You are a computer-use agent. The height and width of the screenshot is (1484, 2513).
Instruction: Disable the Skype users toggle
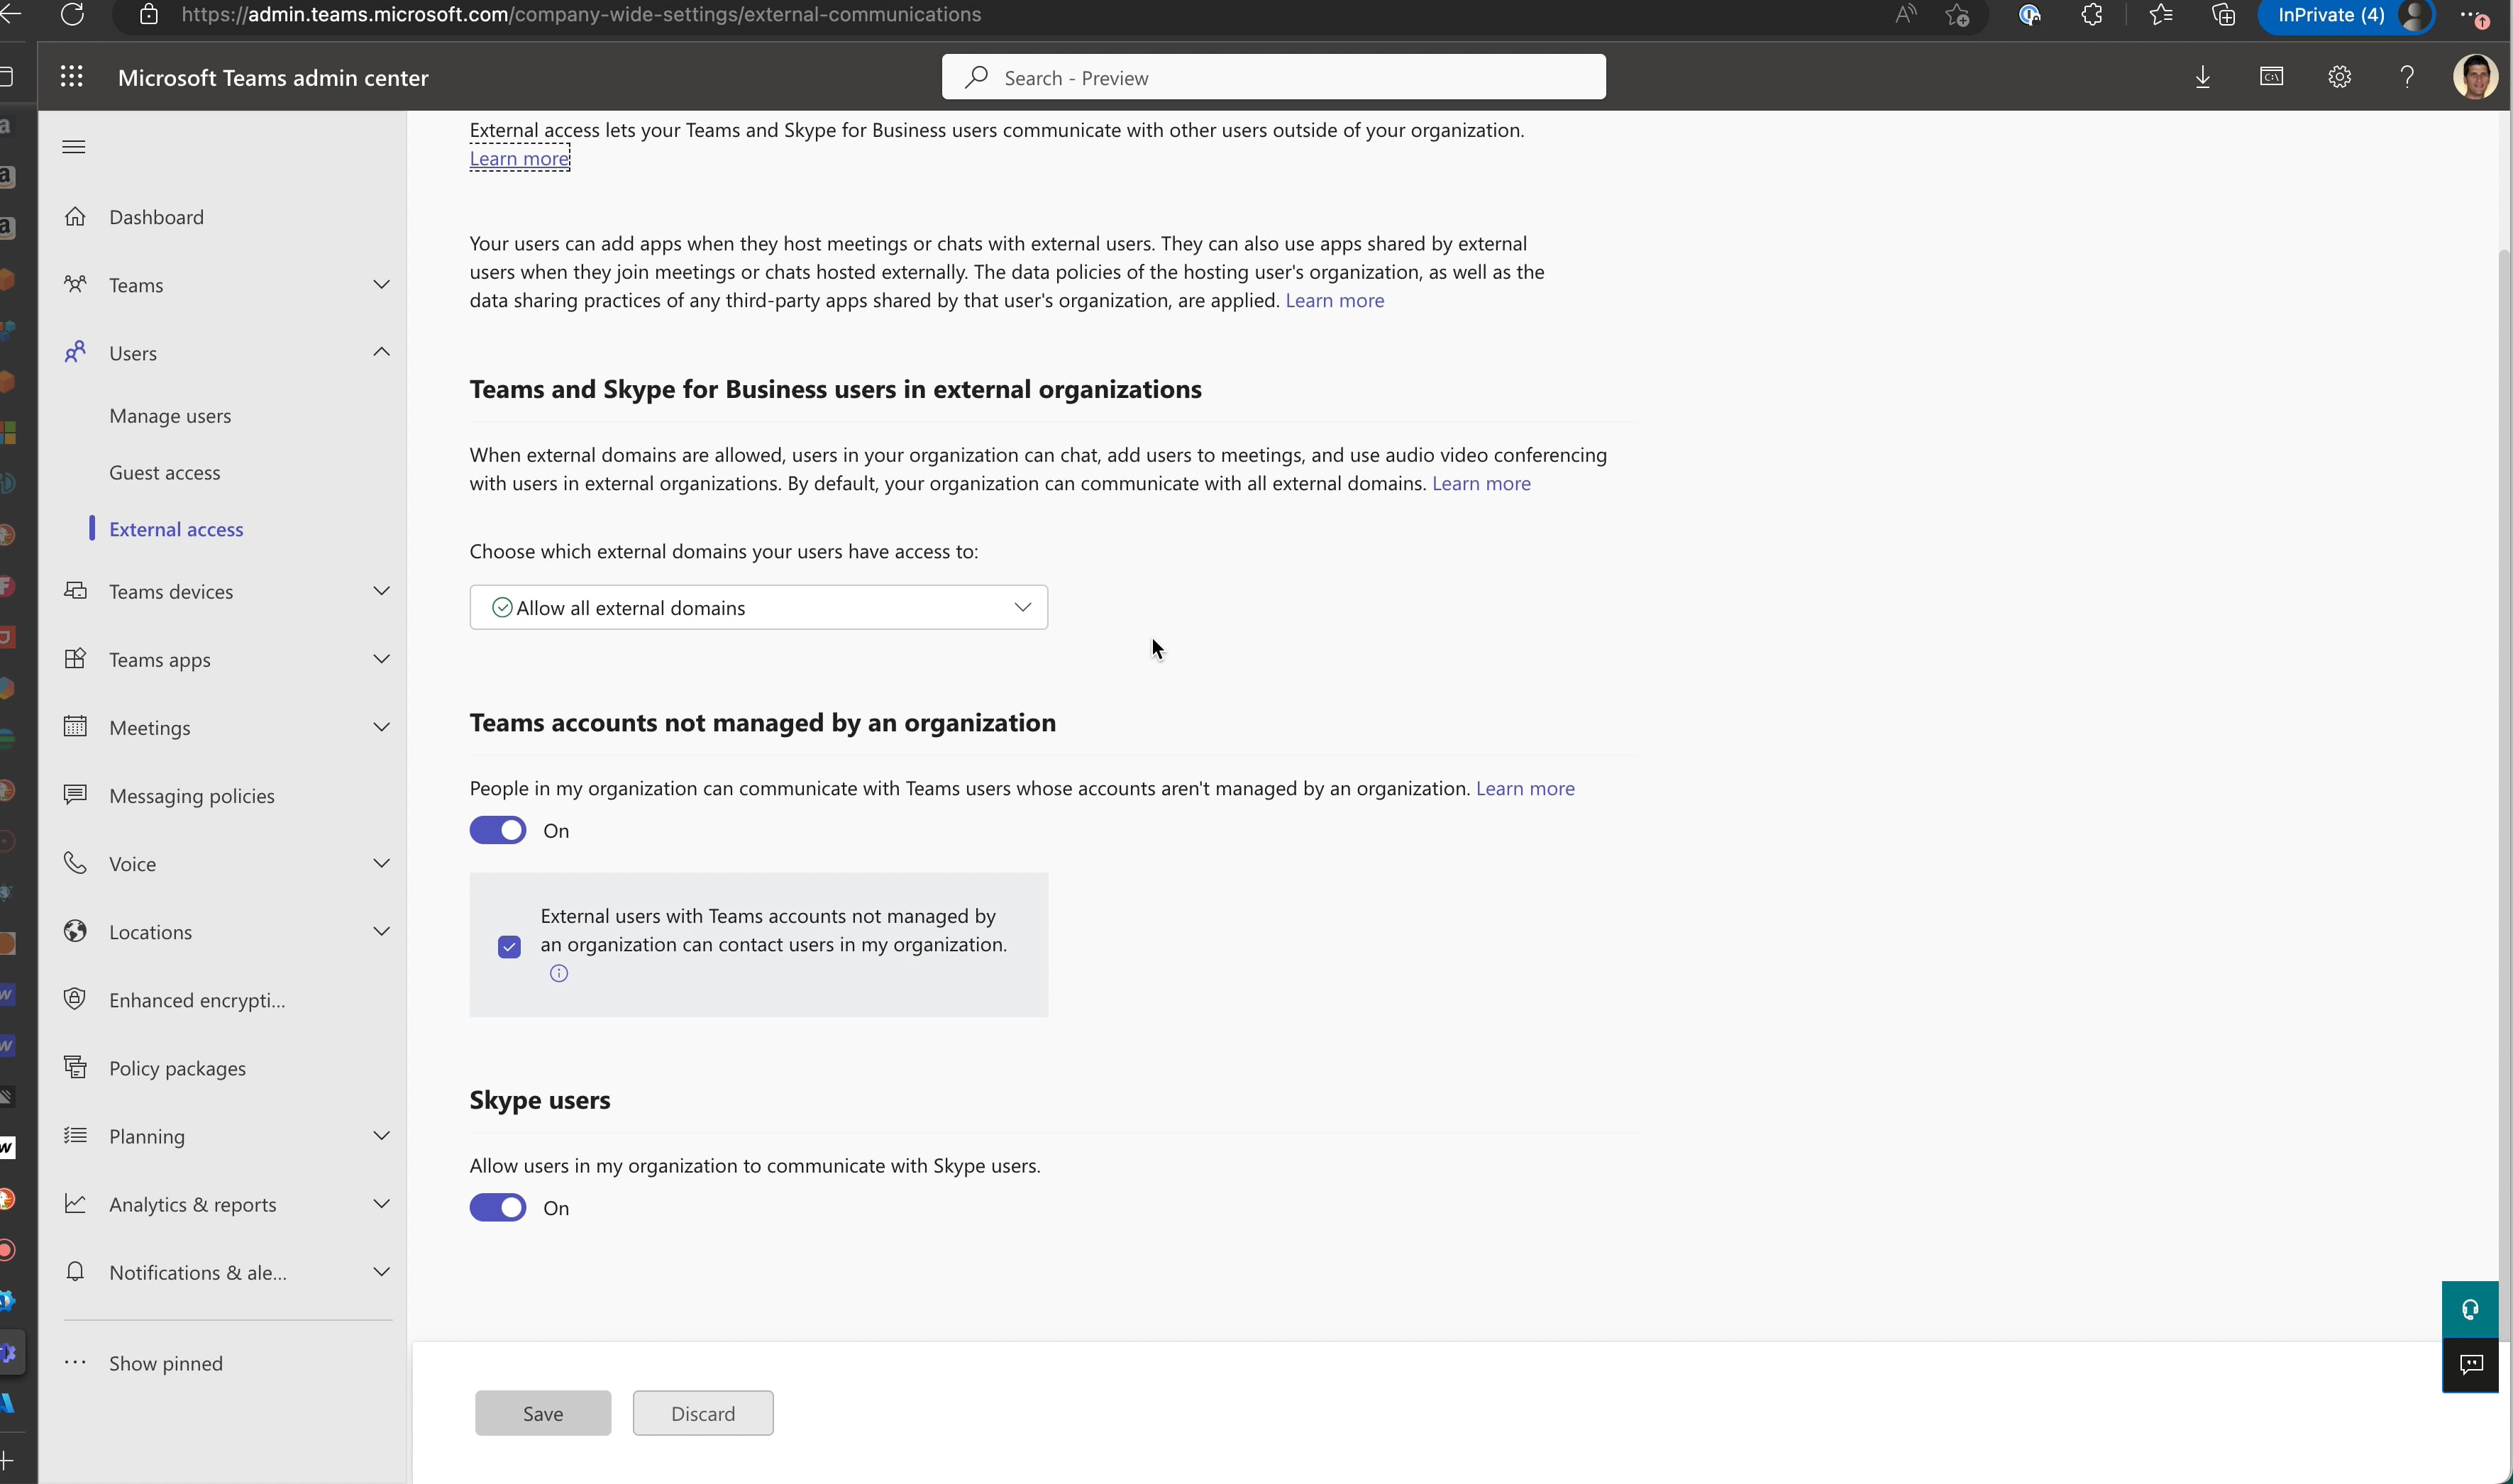498,1207
